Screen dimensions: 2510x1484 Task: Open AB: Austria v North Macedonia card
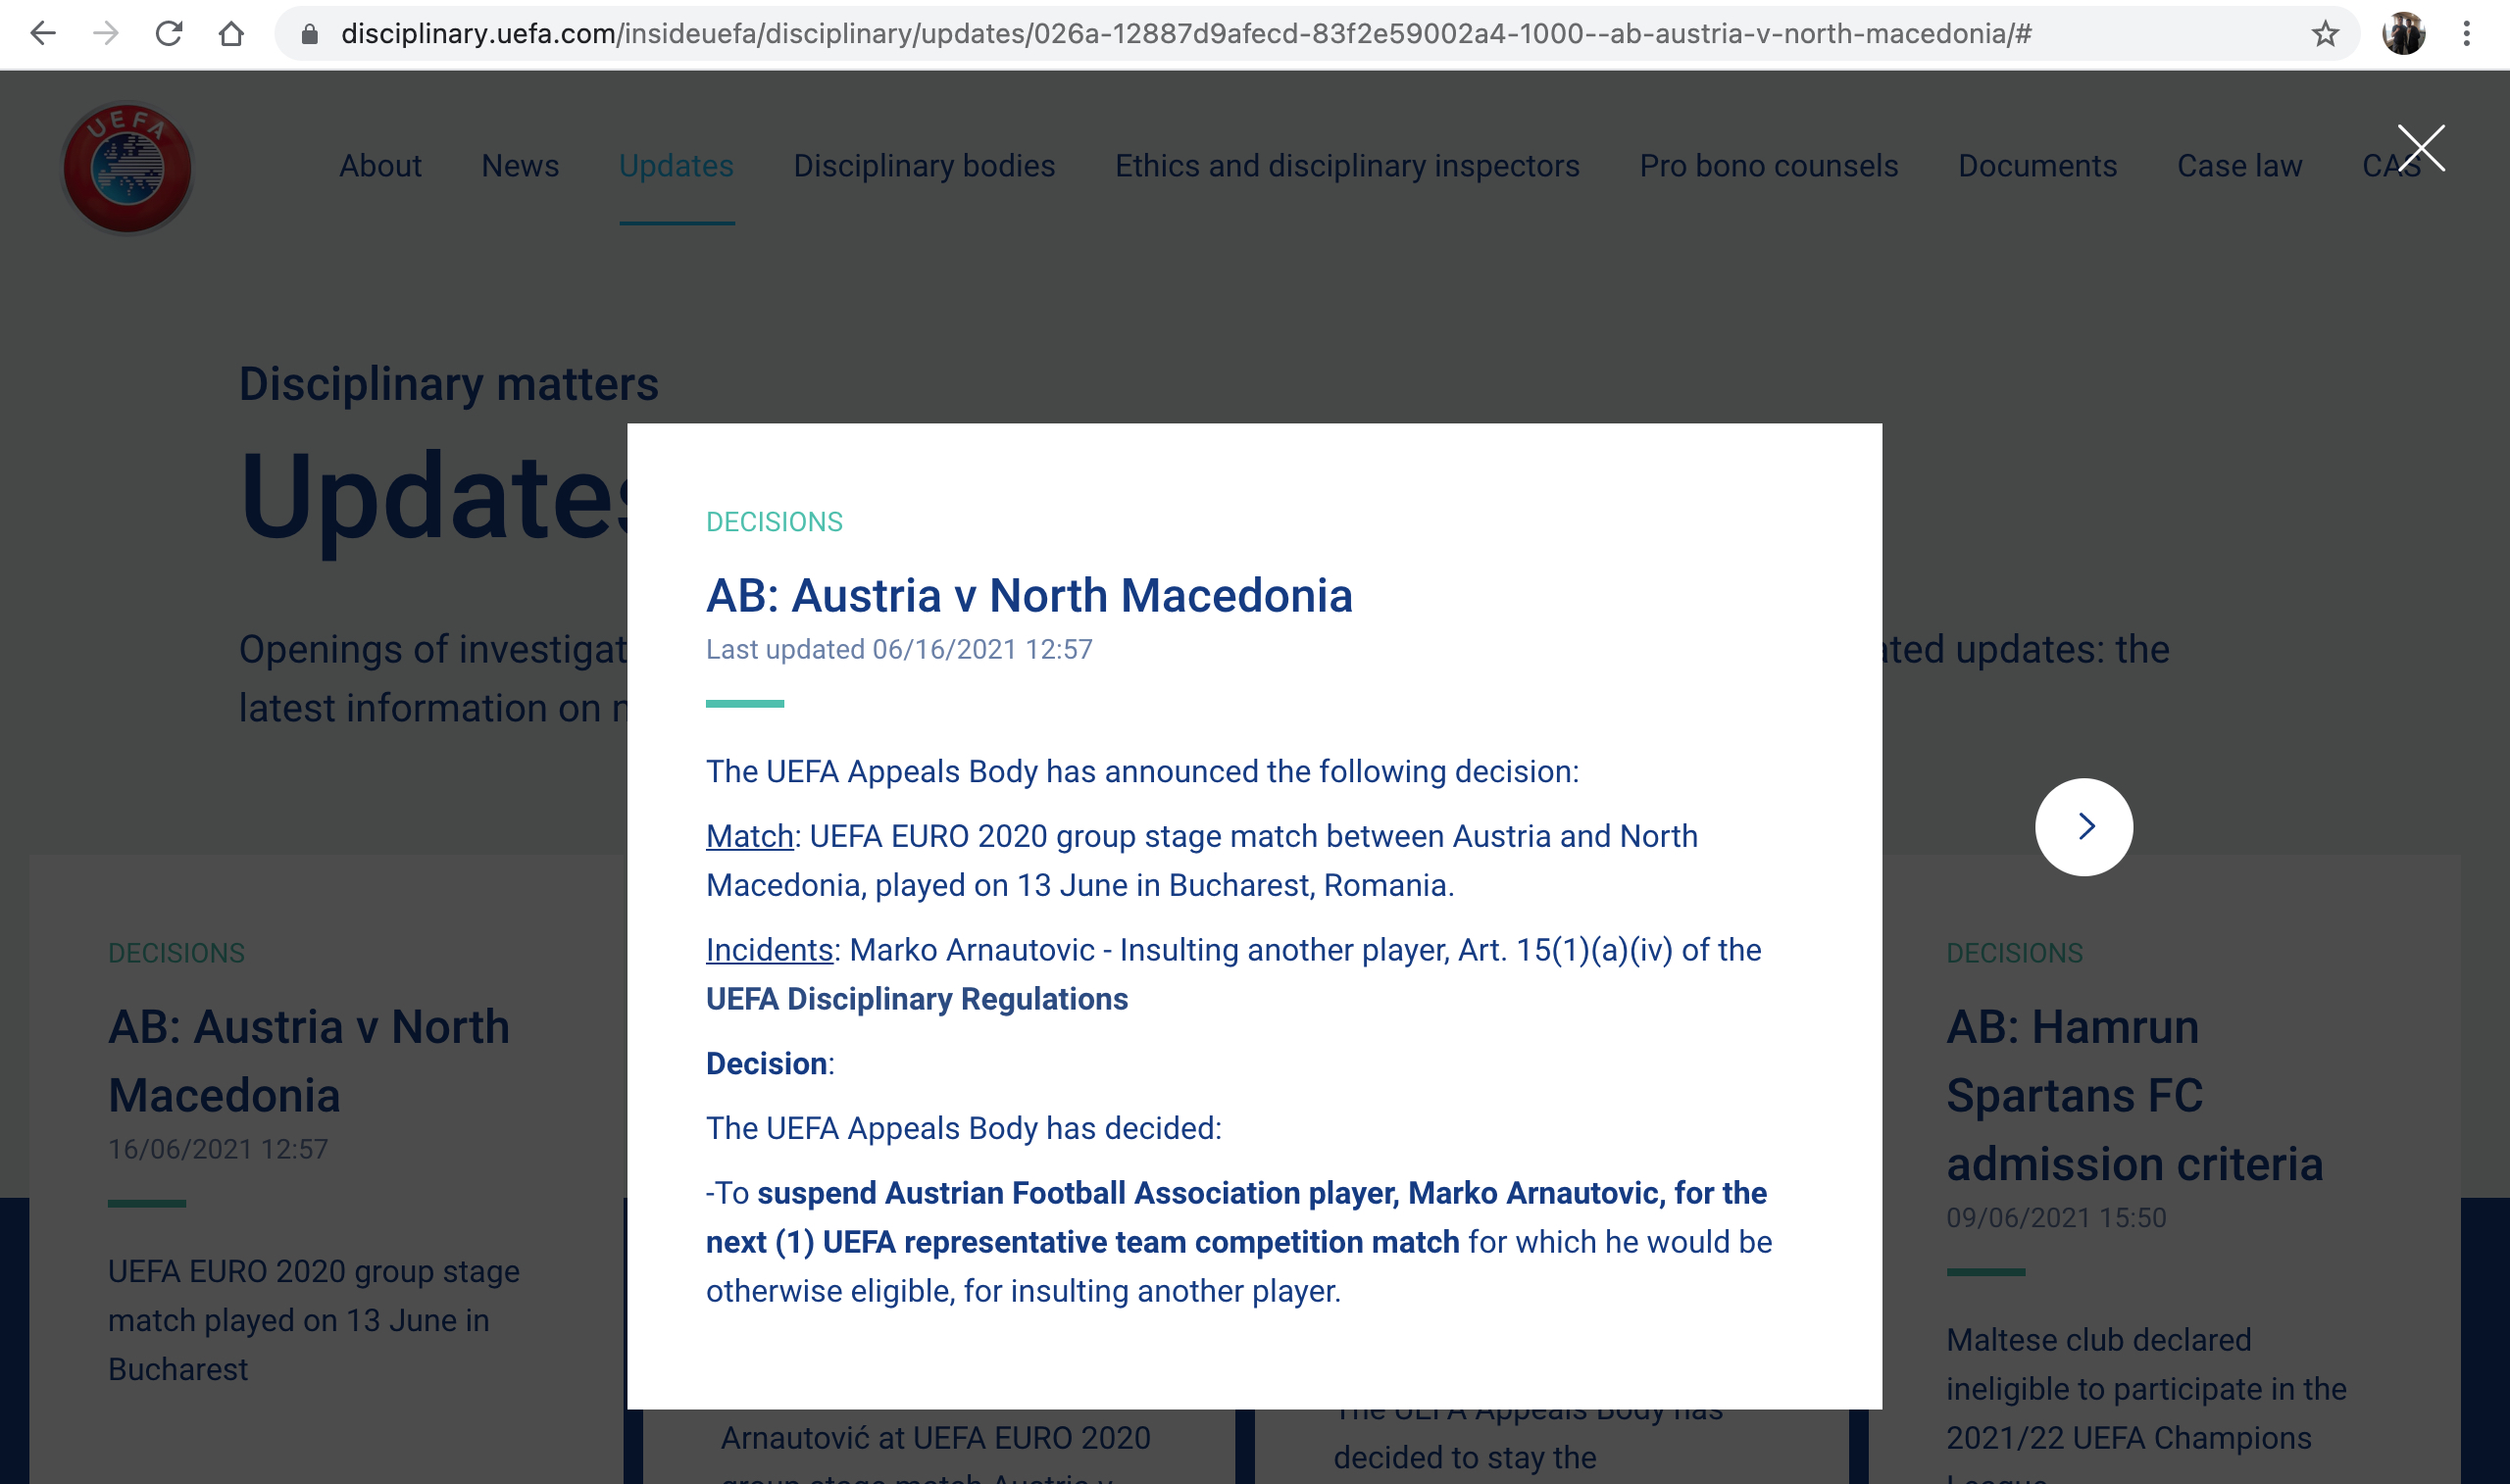pyautogui.click(x=309, y=1061)
